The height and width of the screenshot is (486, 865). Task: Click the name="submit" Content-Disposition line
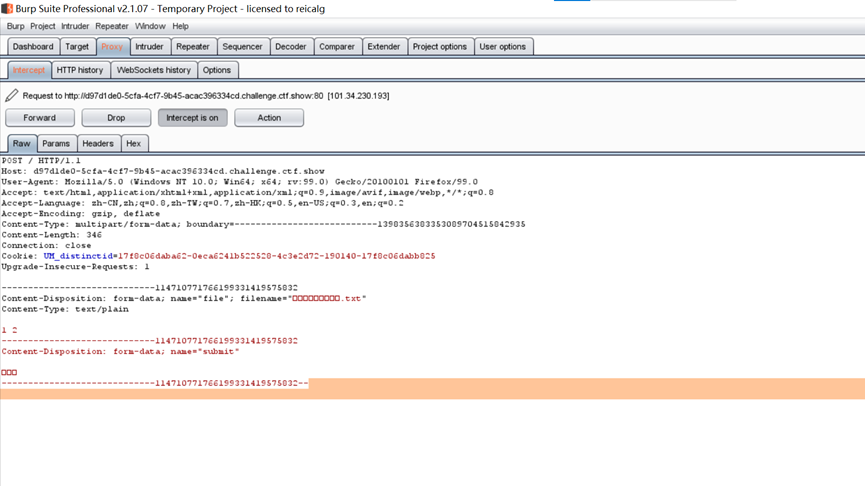[120, 351]
